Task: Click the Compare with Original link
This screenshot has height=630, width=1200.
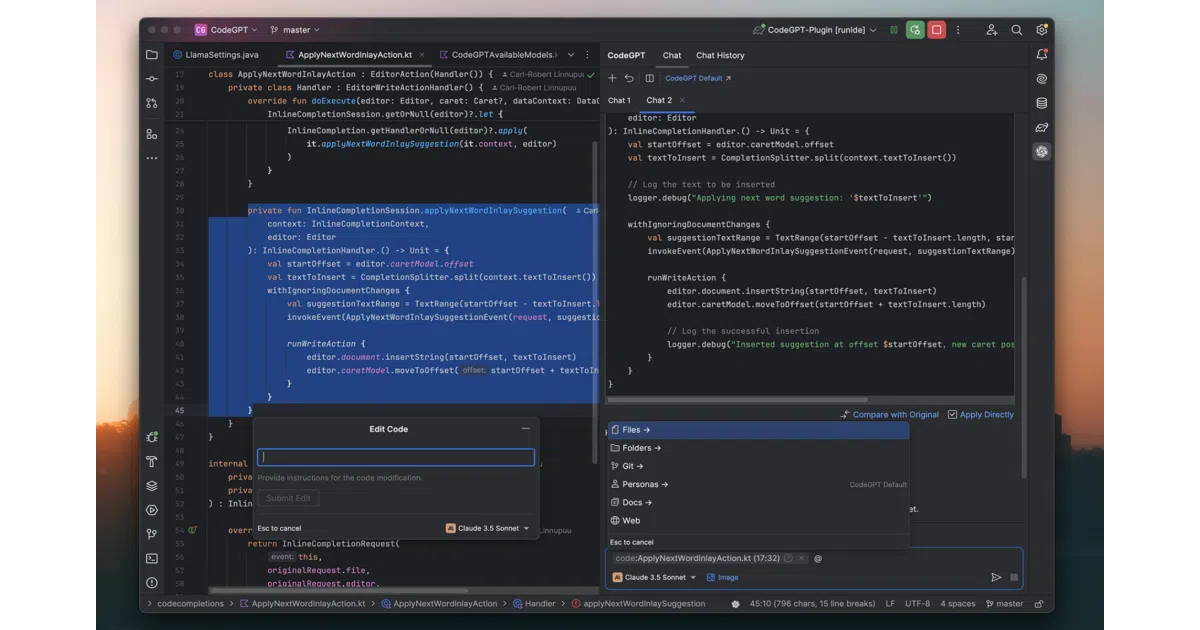Action: coord(889,415)
